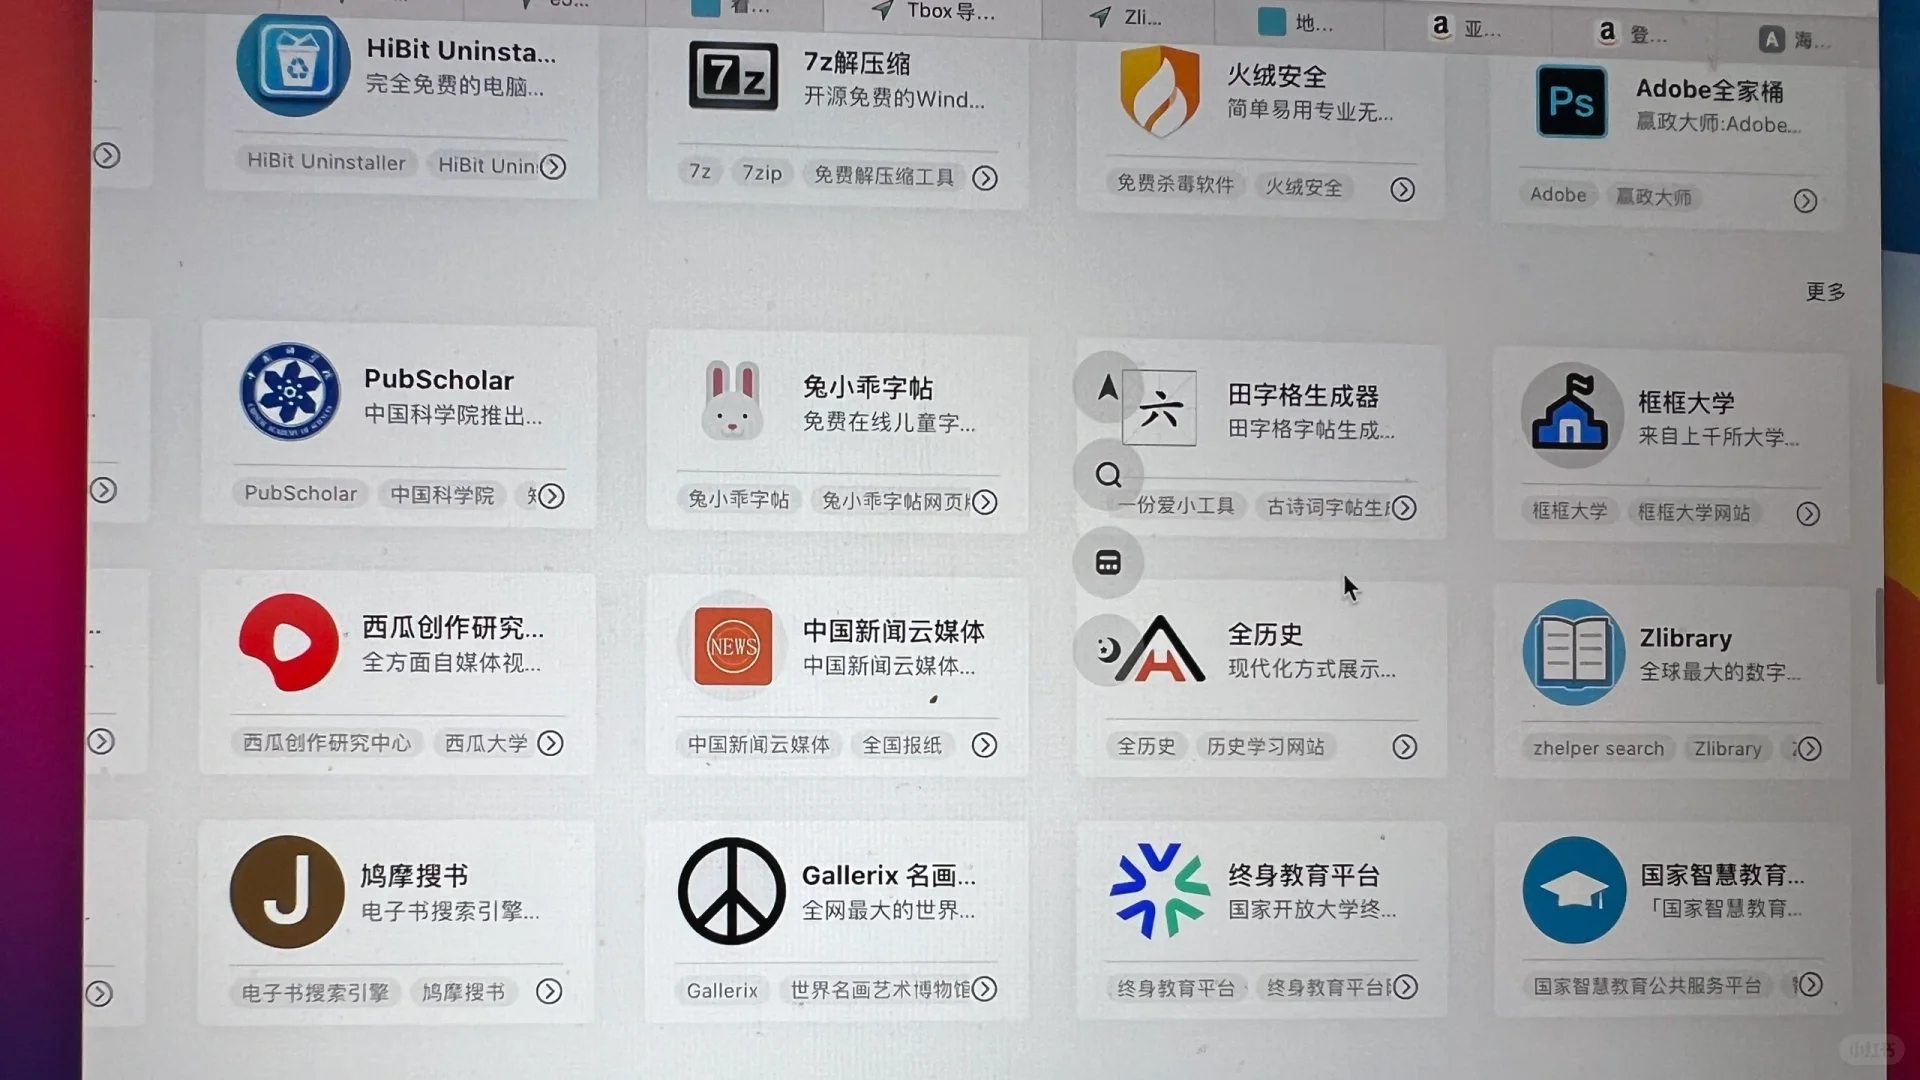Image resolution: width=1920 pixels, height=1080 pixels.
Task: Click the 更多 link
Action: coord(1825,292)
